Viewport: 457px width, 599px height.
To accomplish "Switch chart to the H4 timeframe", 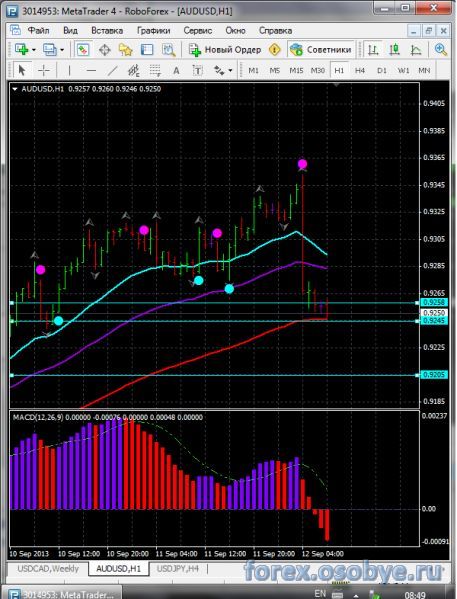I will pyautogui.click(x=360, y=70).
